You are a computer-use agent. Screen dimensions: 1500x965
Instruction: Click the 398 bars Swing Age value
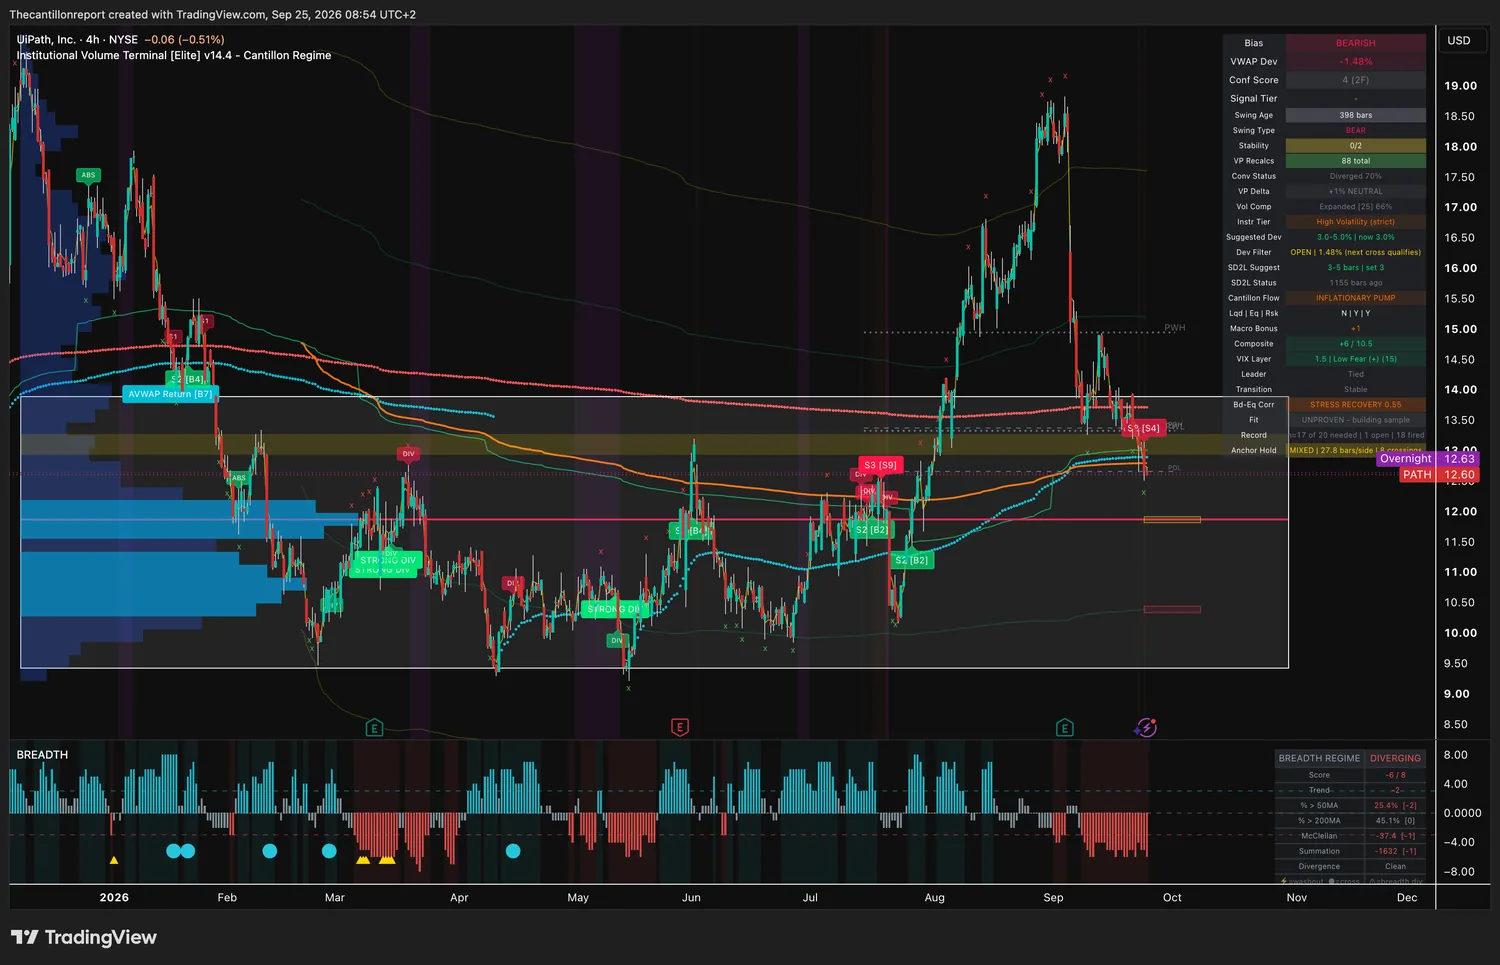pos(1356,115)
